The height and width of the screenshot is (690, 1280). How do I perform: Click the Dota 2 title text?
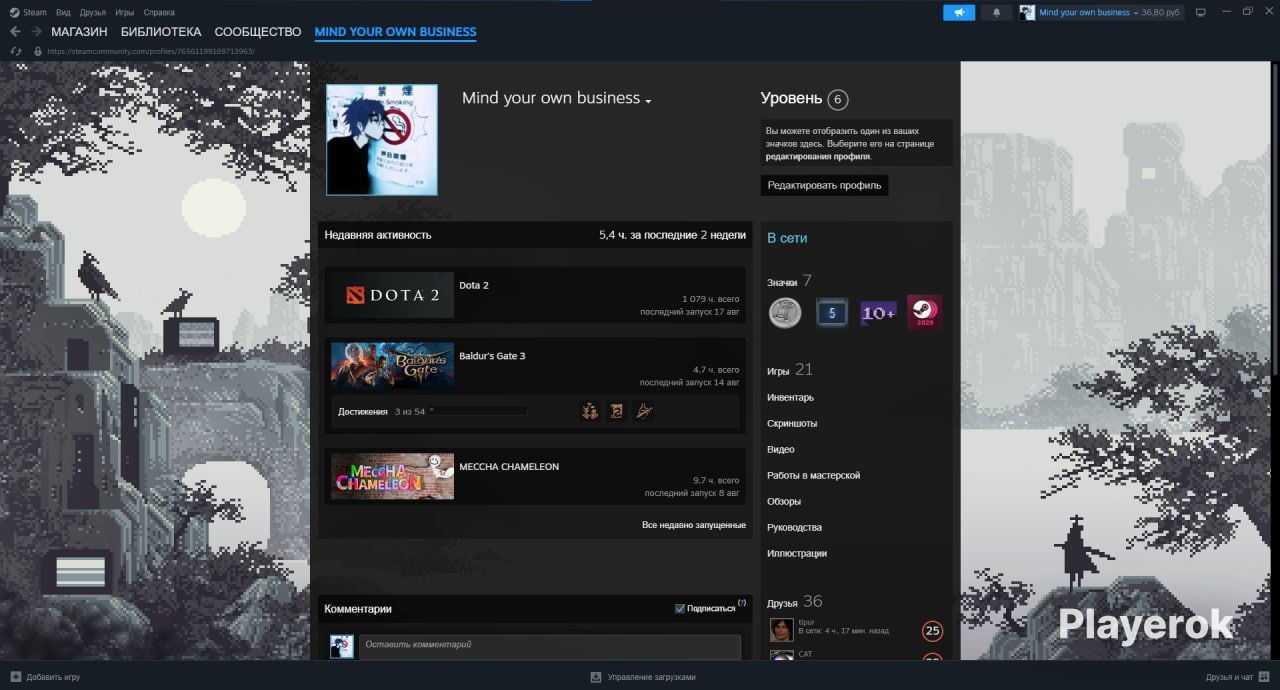click(474, 285)
